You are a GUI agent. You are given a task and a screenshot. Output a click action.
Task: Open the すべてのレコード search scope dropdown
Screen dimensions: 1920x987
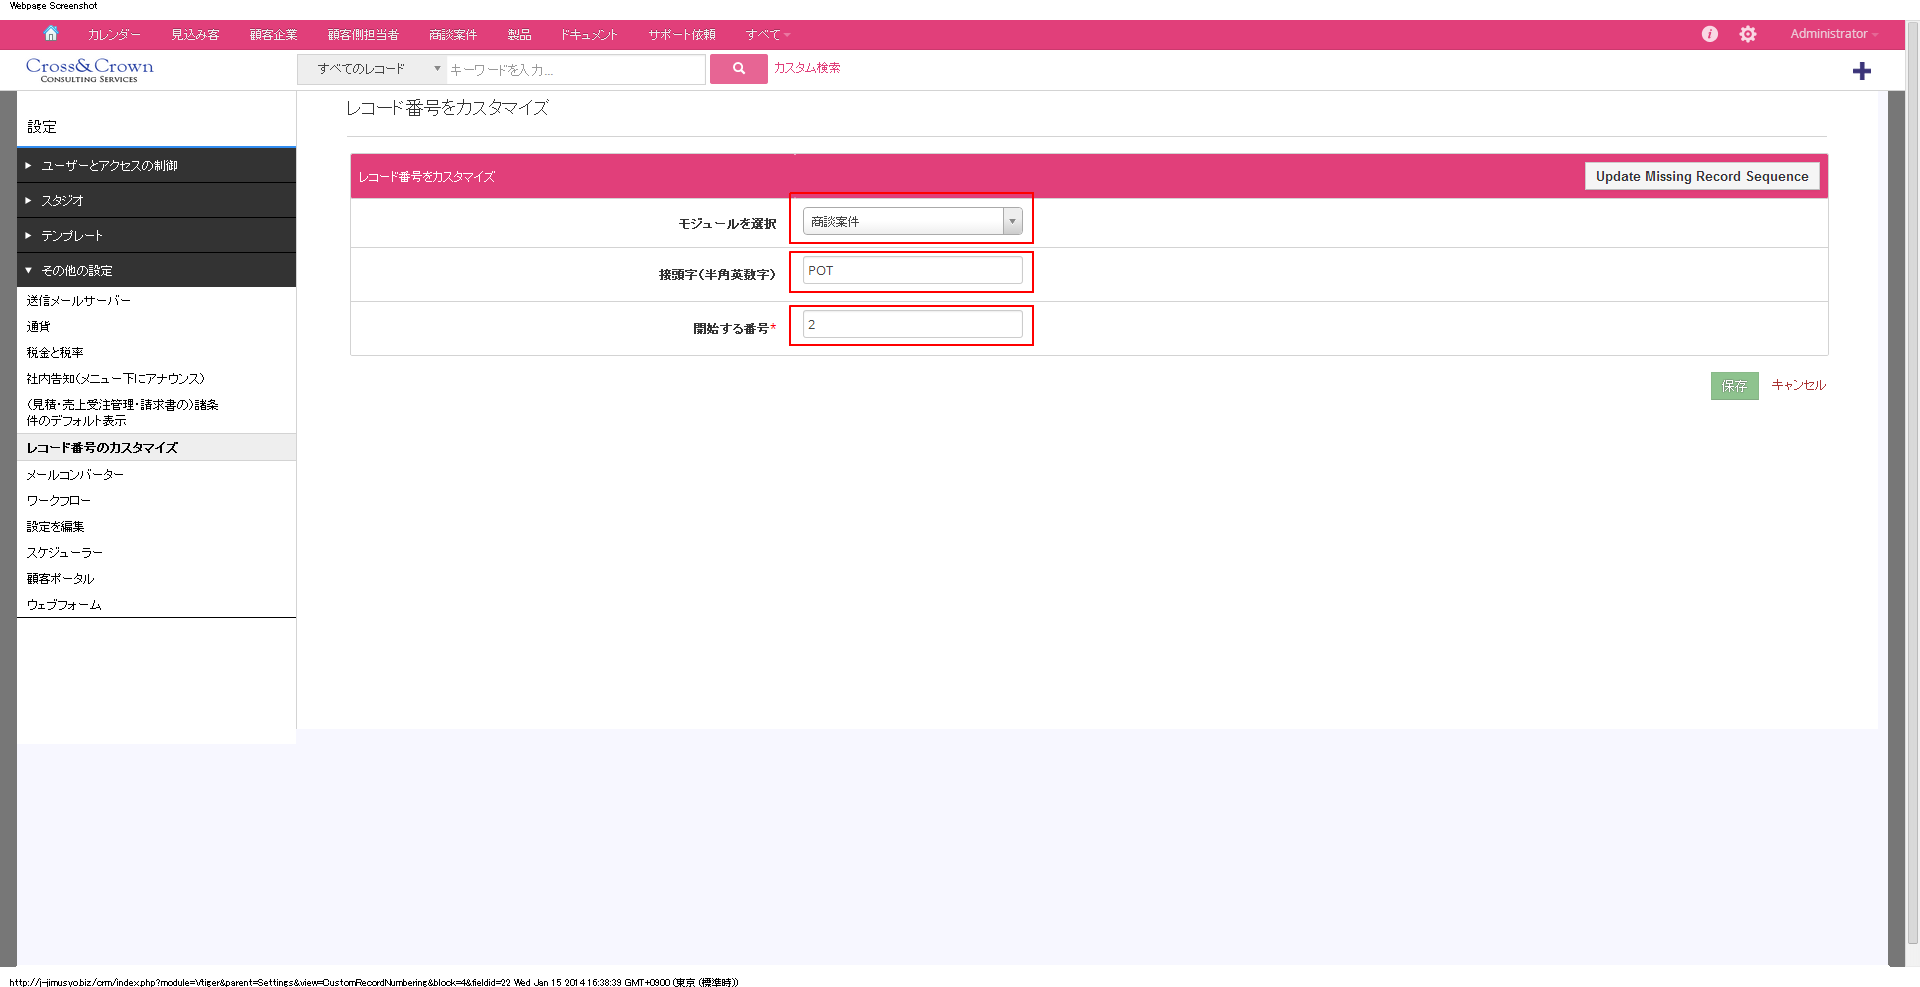point(372,69)
